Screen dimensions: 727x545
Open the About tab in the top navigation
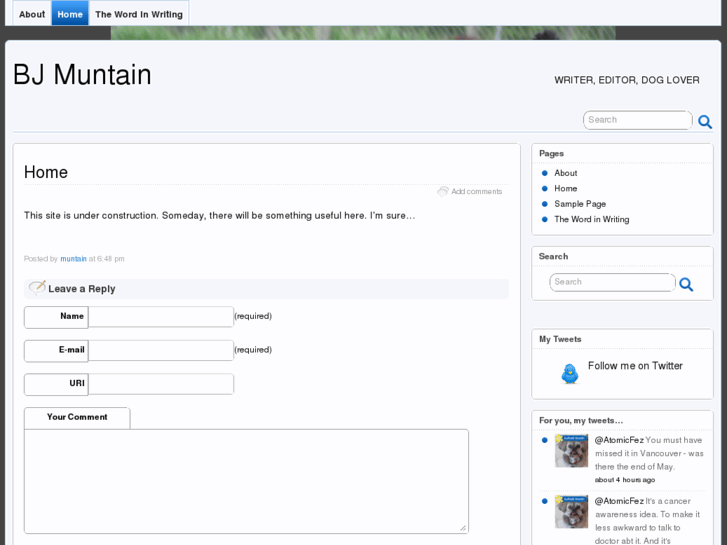tap(32, 14)
